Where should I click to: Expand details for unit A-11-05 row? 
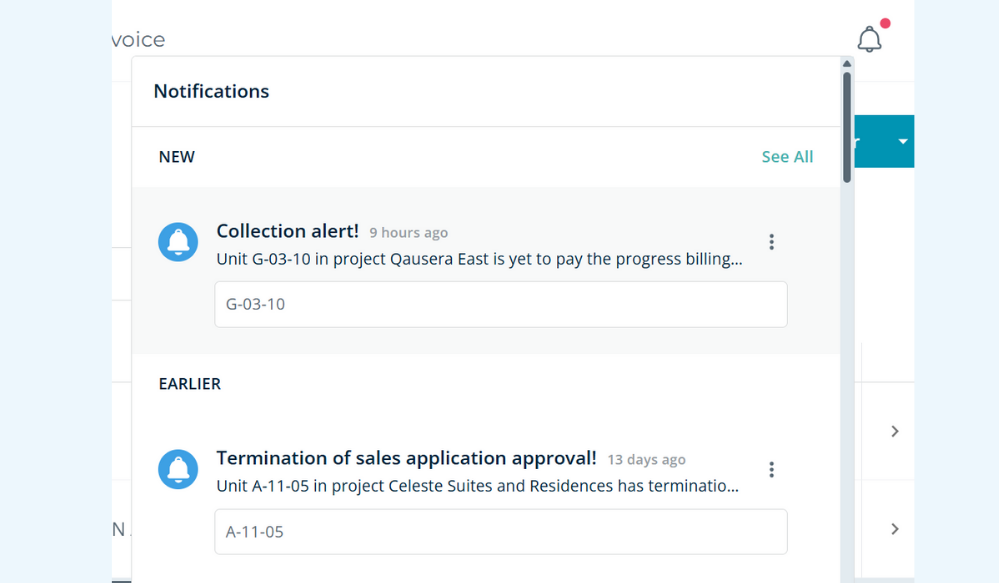pos(895,528)
